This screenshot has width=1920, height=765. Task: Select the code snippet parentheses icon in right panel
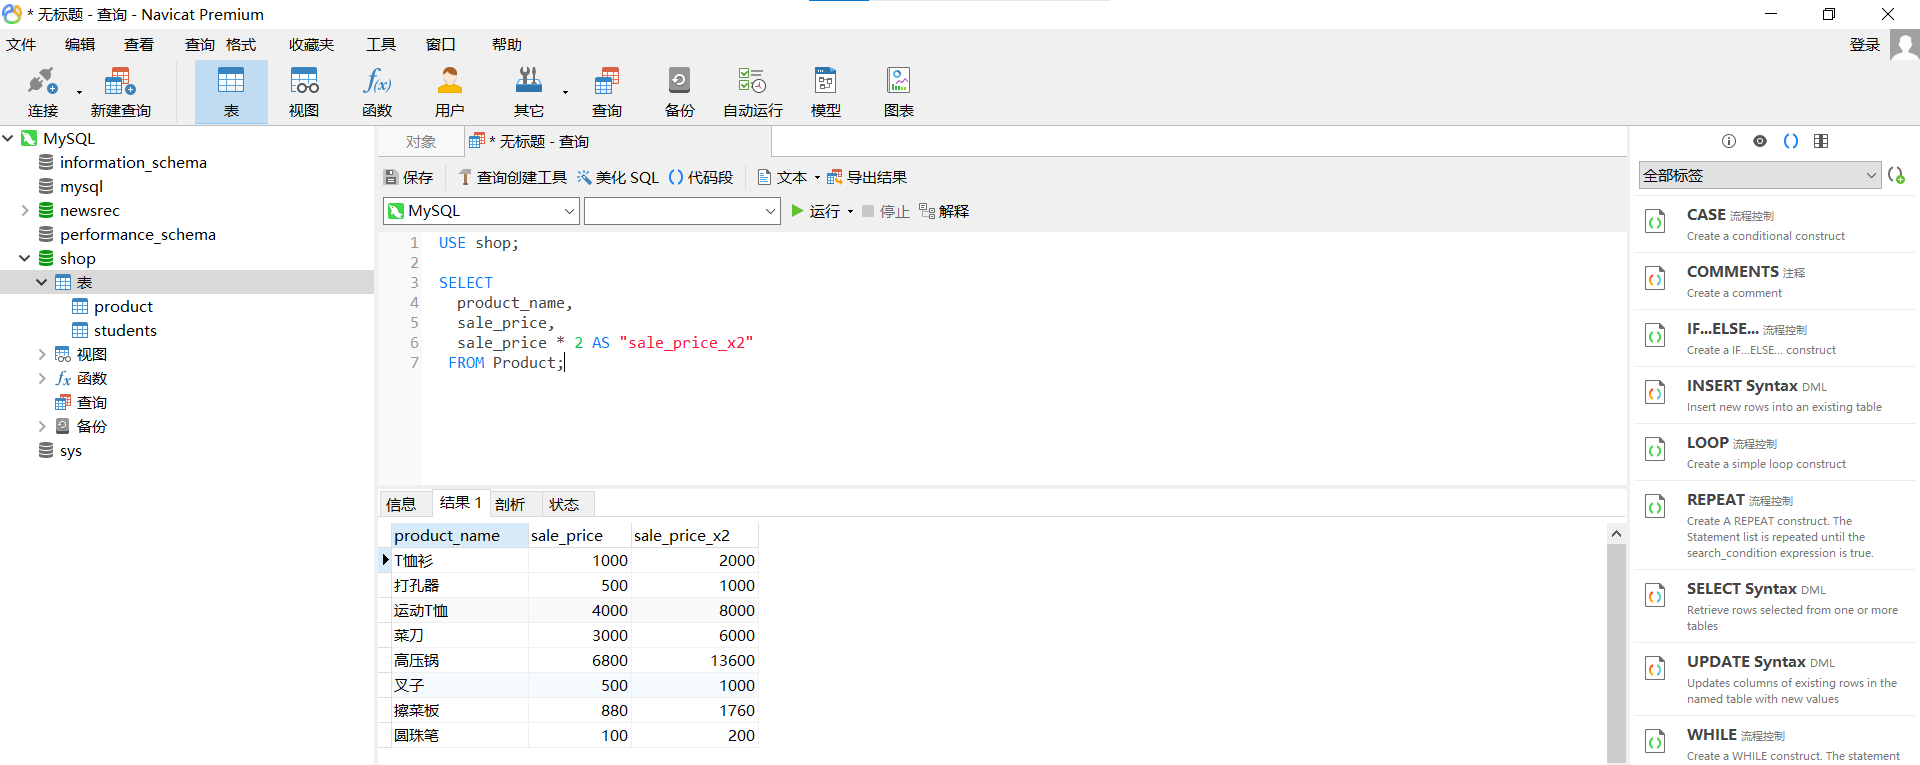(x=1791, y=141)
